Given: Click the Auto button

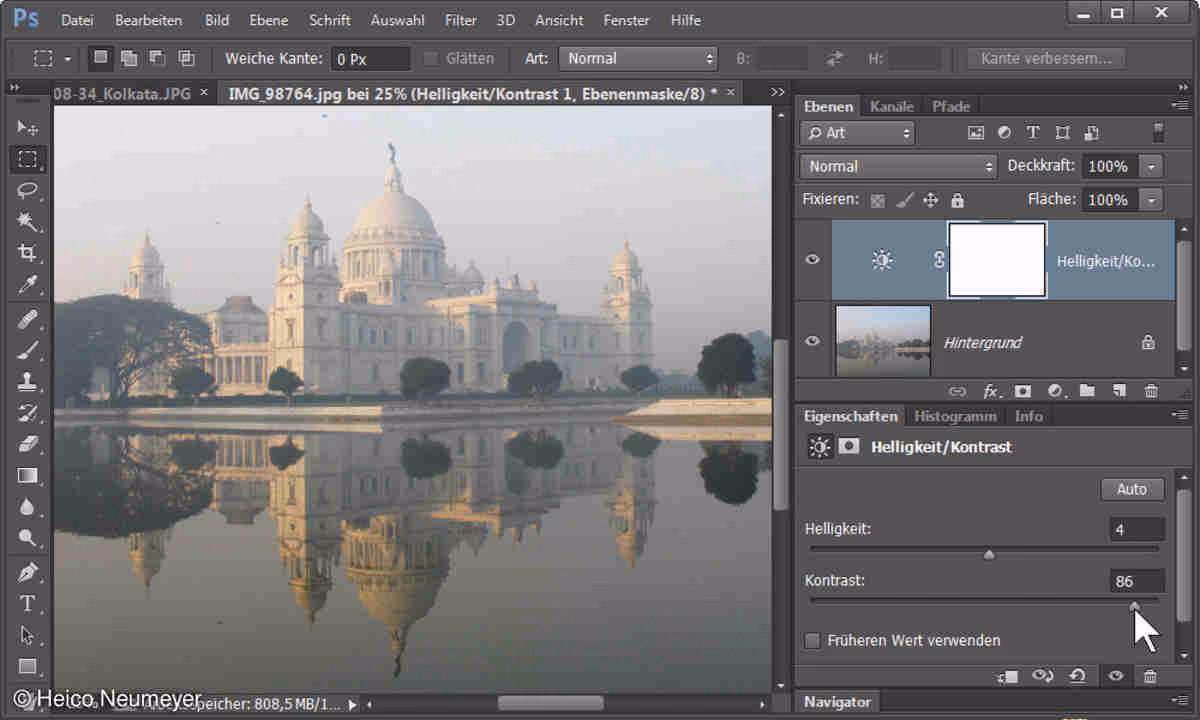Looking at the screenshot, I should coord(1132,489).
